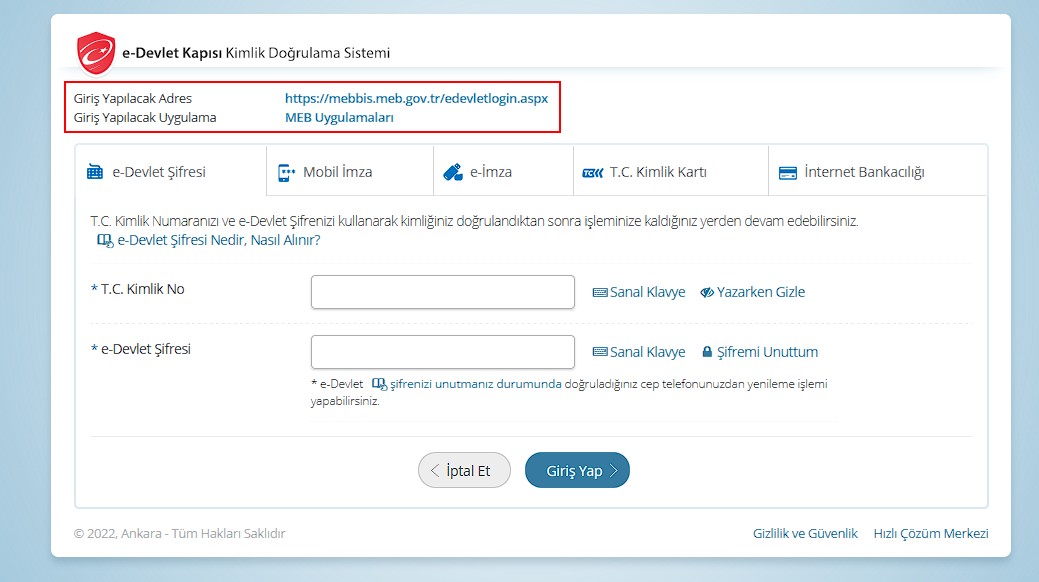
Task: Open the Hızlı Çözüm Merkezi link
Action: [x=930, y=534]
